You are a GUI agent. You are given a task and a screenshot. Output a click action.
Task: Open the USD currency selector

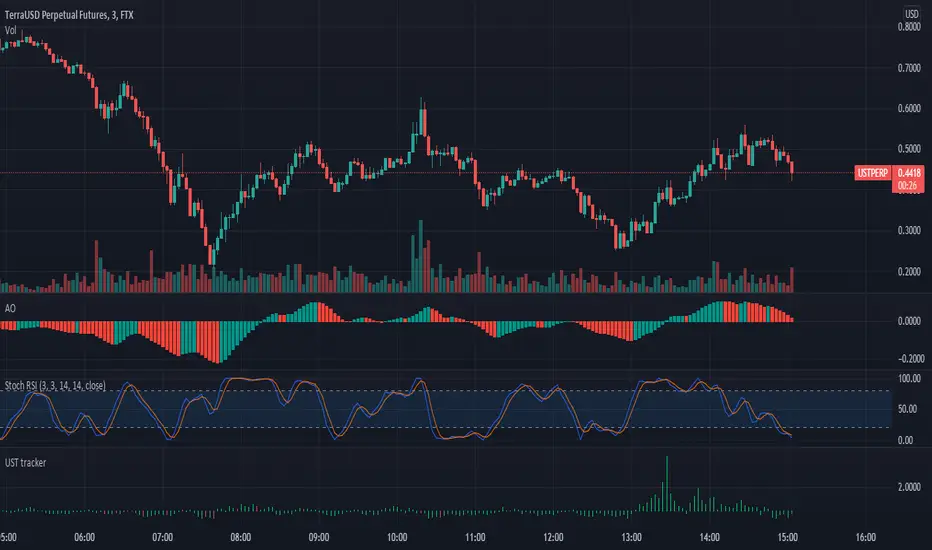click(911, 14)
